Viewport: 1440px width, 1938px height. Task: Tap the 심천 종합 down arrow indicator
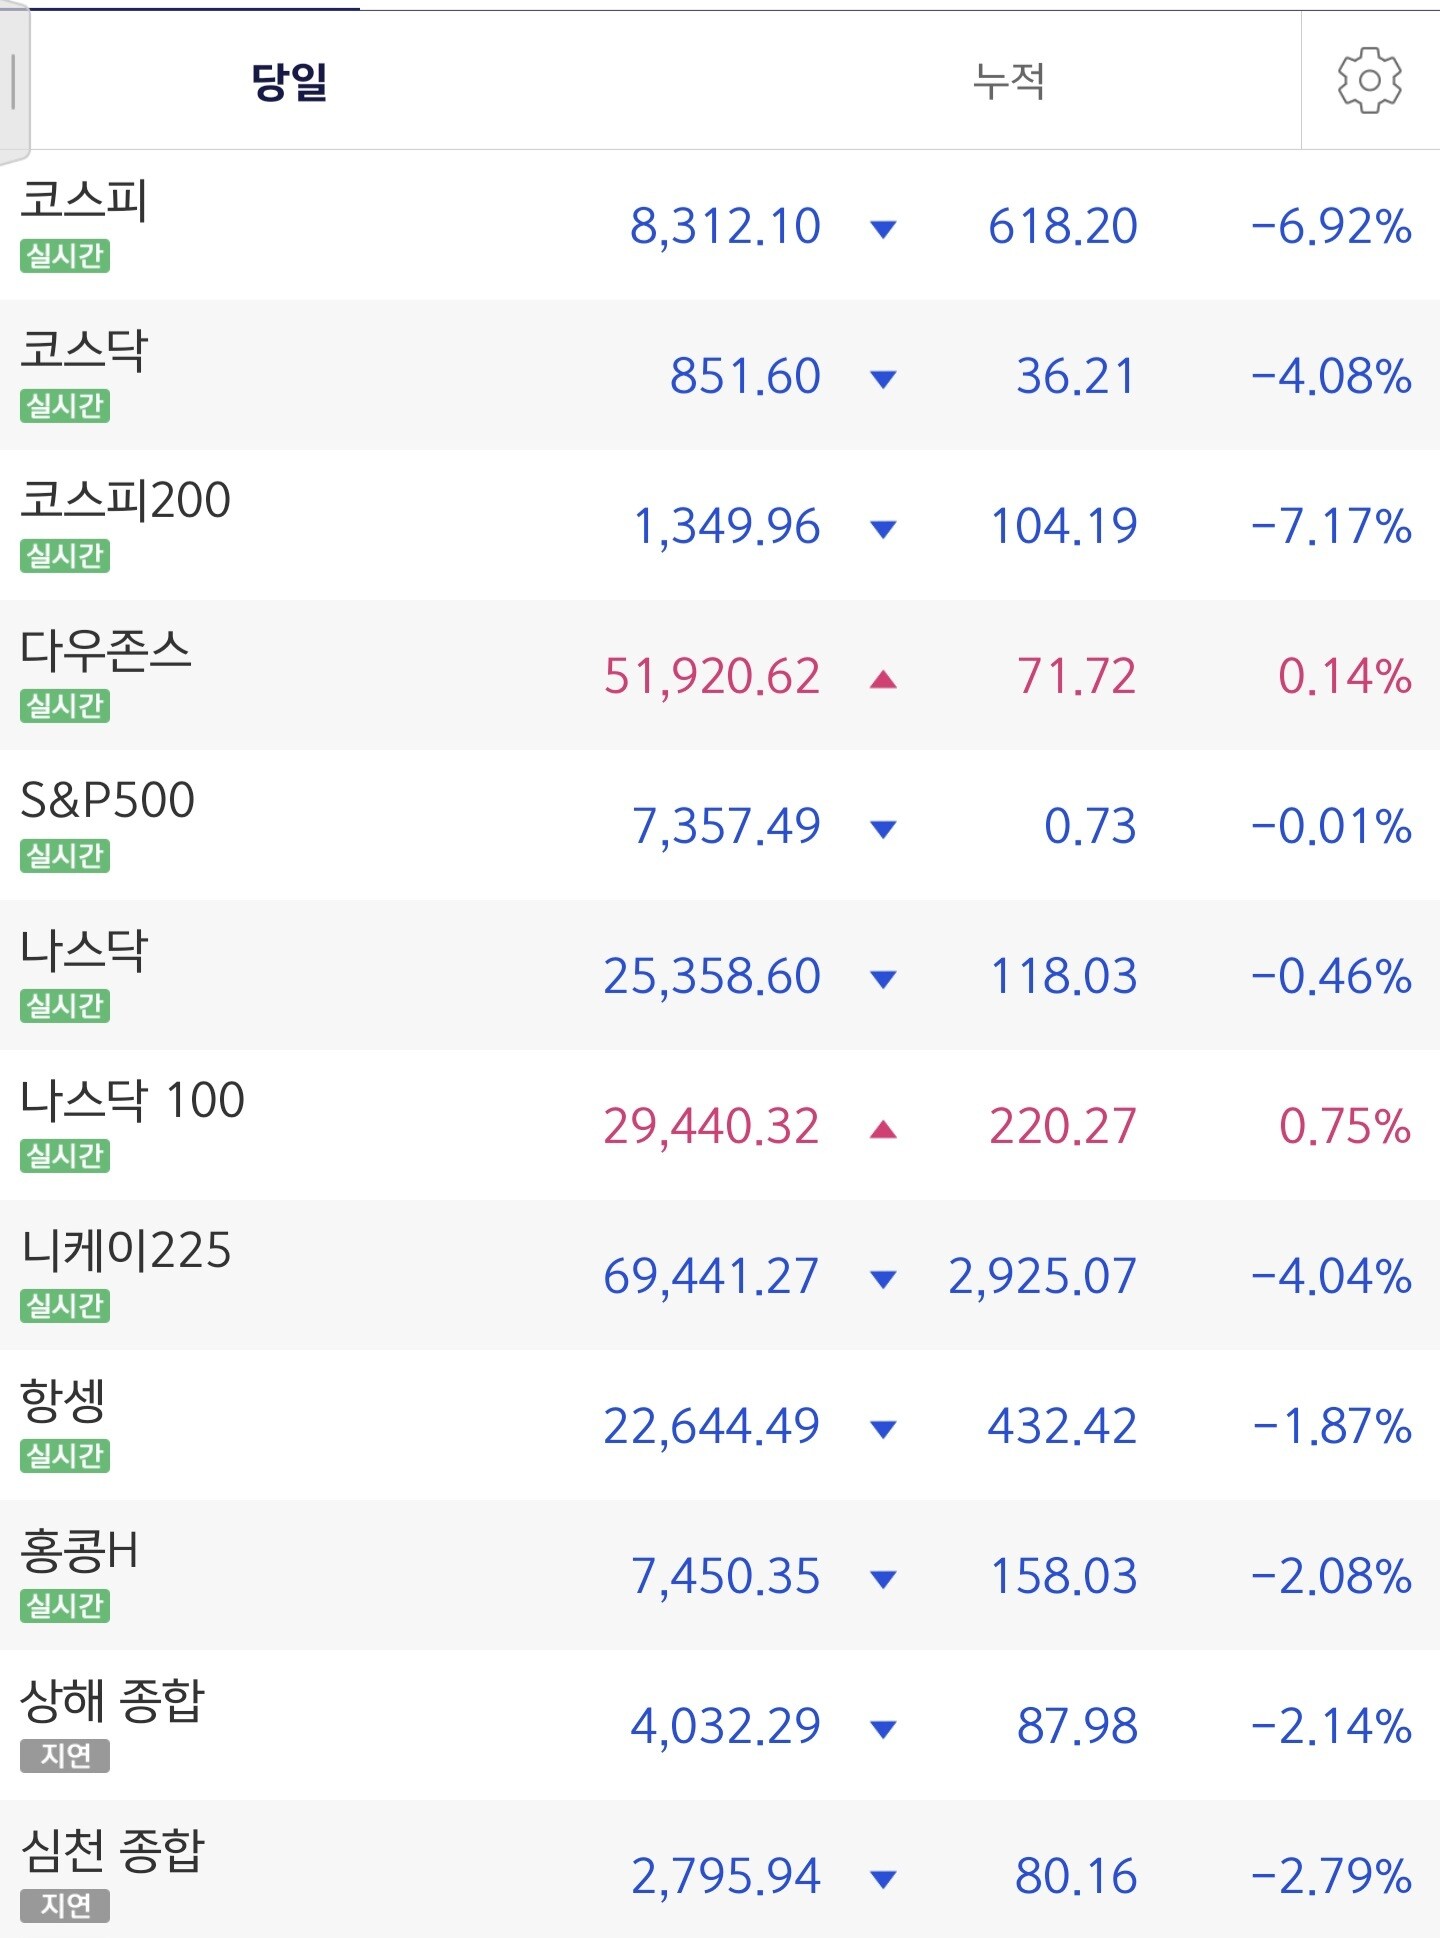pos(883,1880)
